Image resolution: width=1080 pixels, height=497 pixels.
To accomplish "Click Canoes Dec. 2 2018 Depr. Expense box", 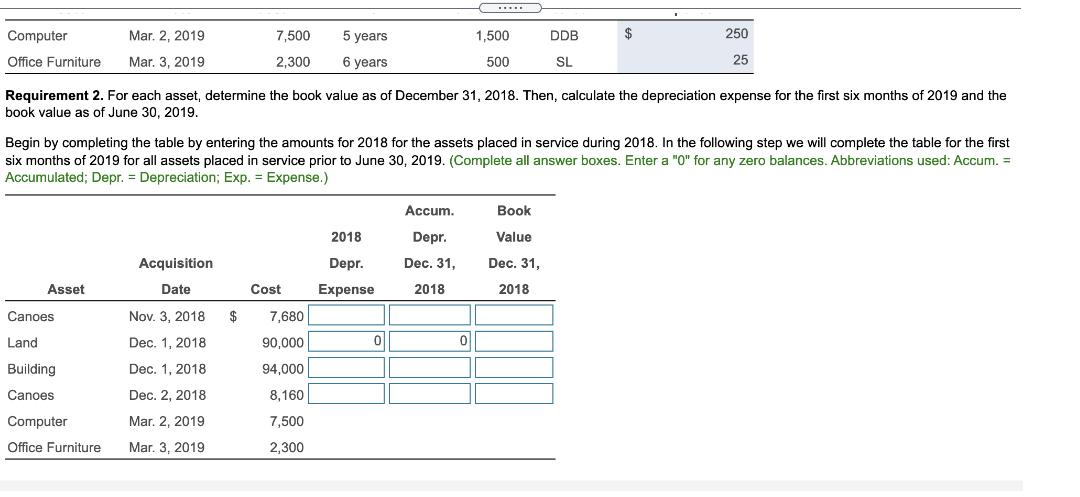I will (x=346, y=394).
